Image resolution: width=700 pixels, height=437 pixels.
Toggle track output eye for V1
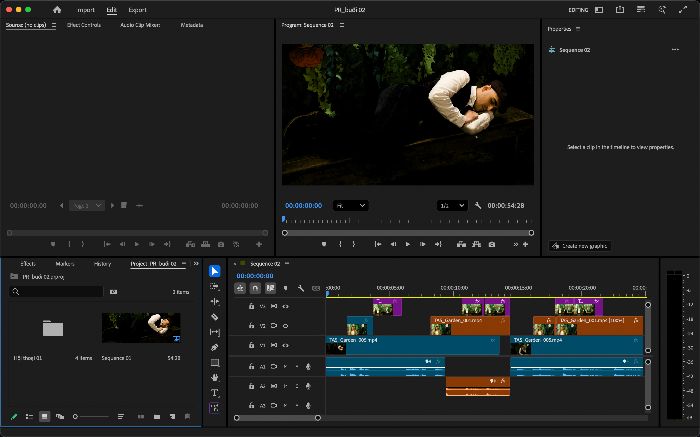285,345
